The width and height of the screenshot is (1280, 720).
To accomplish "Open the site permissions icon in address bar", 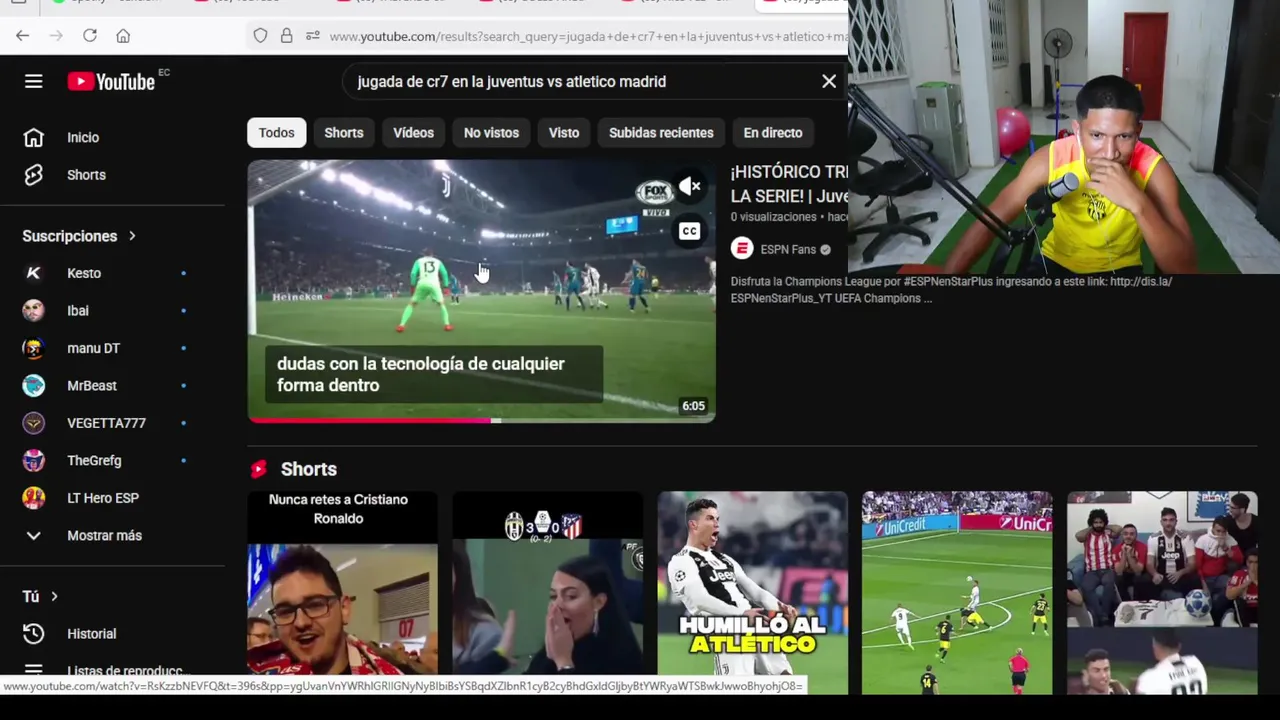I will point(312,36).
